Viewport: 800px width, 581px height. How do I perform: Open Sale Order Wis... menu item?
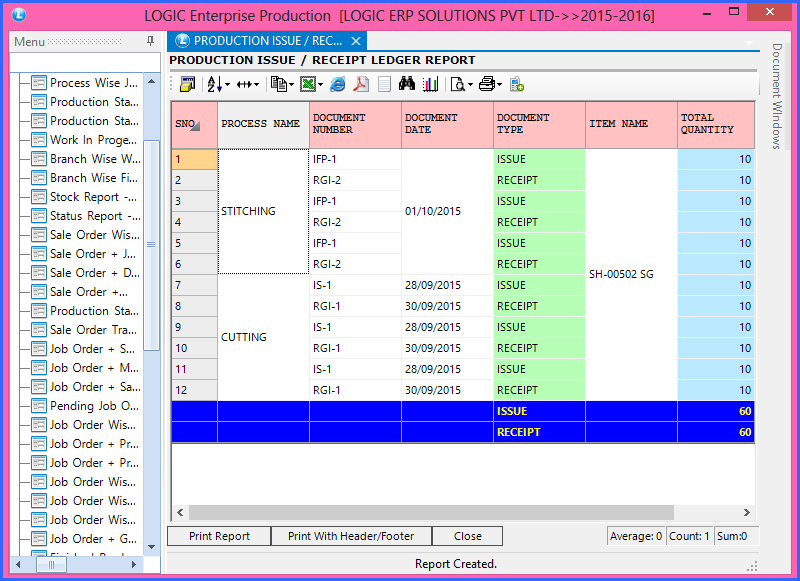coord(85,235)
